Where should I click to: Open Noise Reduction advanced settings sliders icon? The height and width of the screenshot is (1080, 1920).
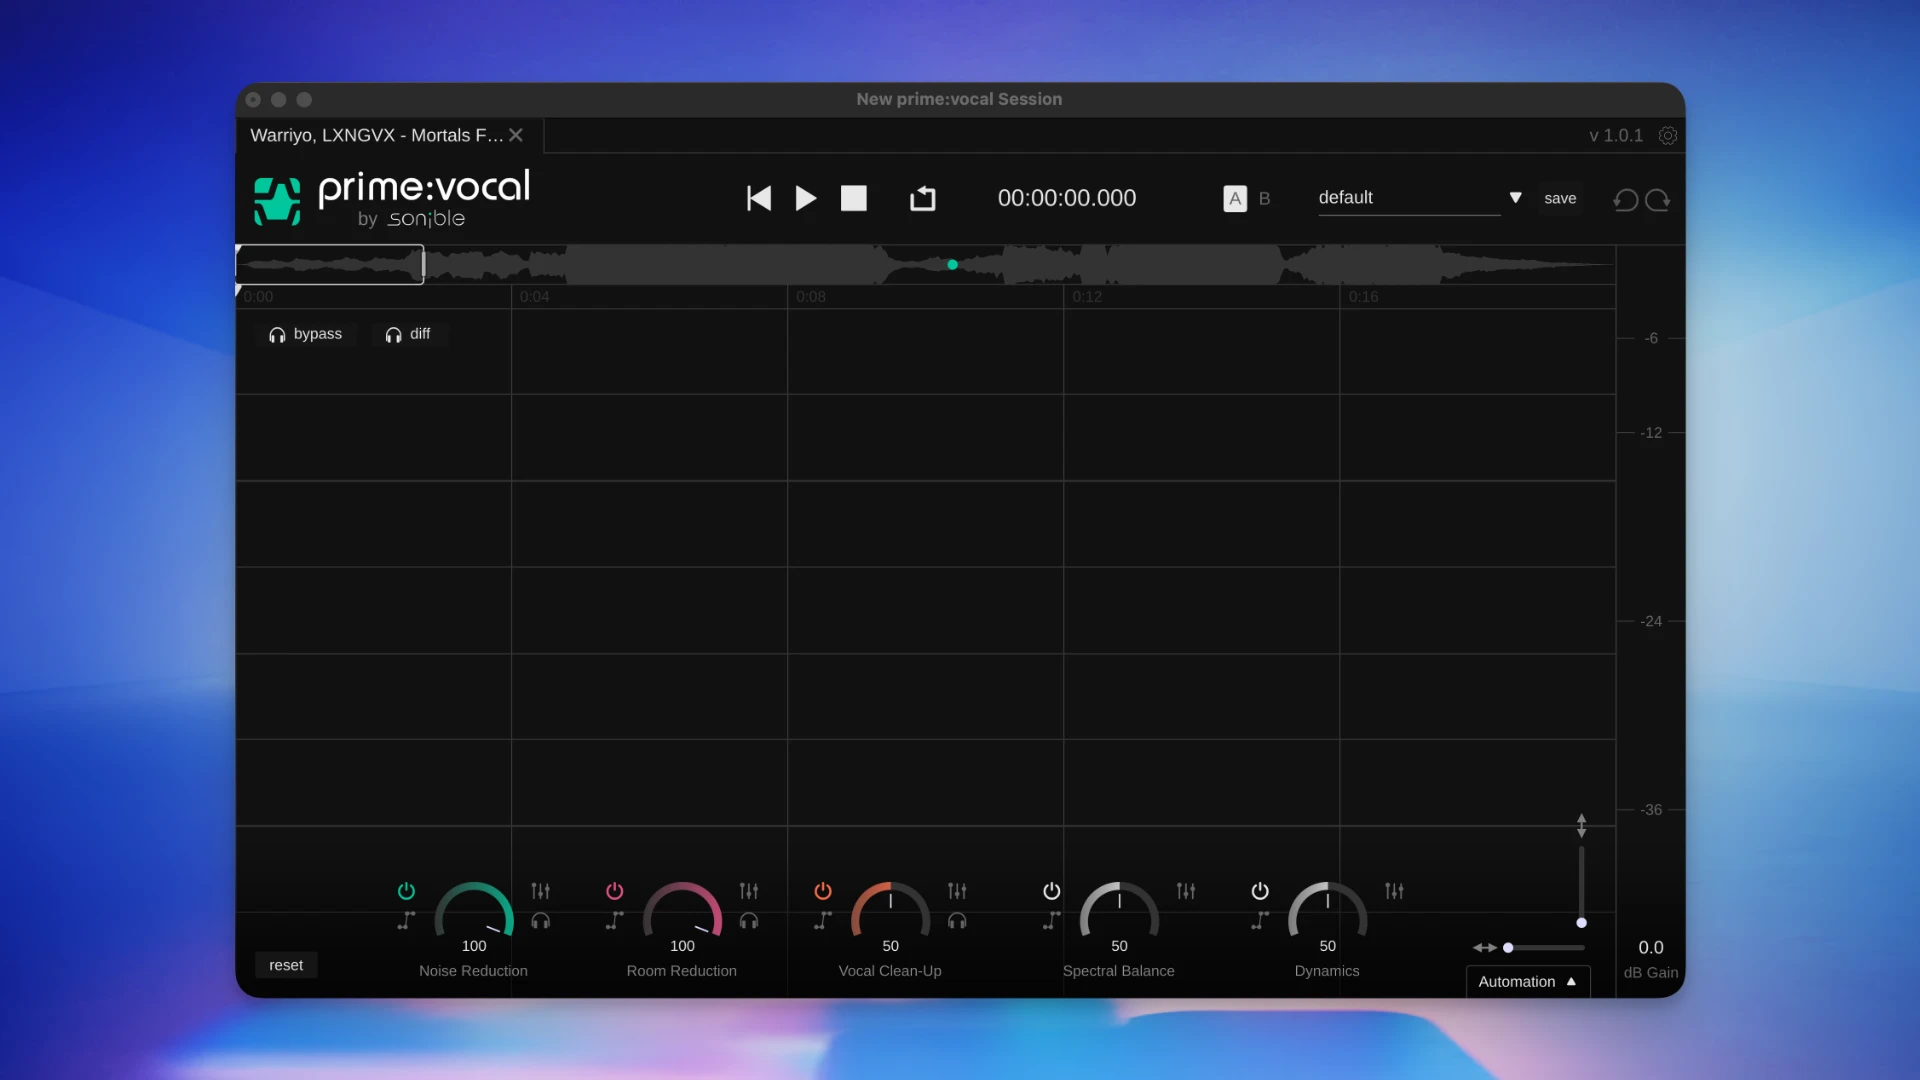click(540, 890)
